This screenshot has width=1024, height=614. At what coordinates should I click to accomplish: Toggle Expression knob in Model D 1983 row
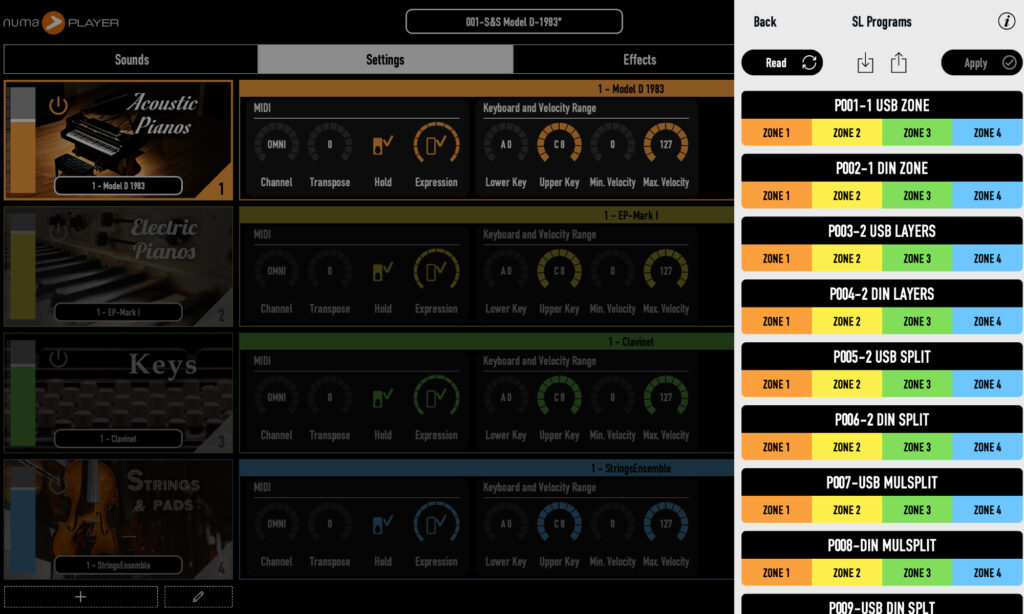coord(436,144)
